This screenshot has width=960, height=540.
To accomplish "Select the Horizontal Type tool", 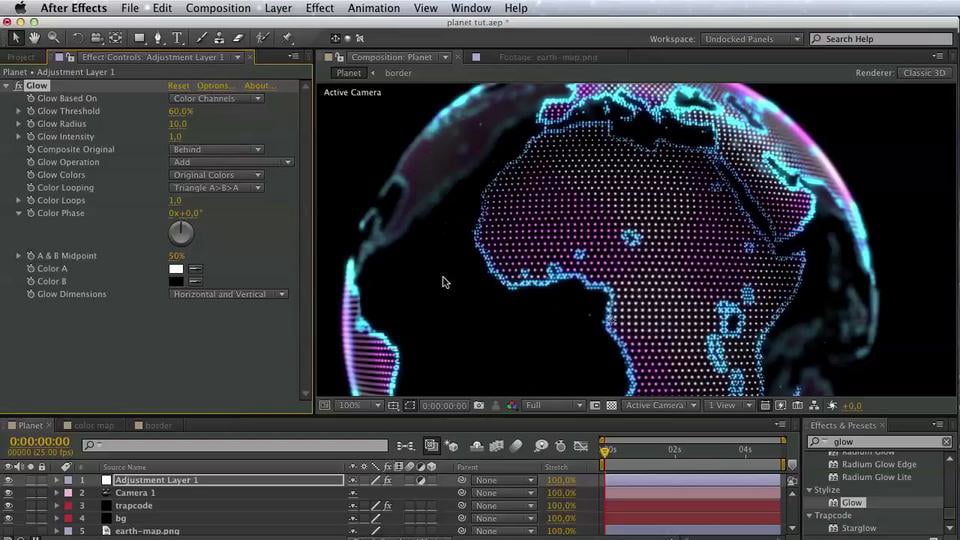I will pos(178,38).
